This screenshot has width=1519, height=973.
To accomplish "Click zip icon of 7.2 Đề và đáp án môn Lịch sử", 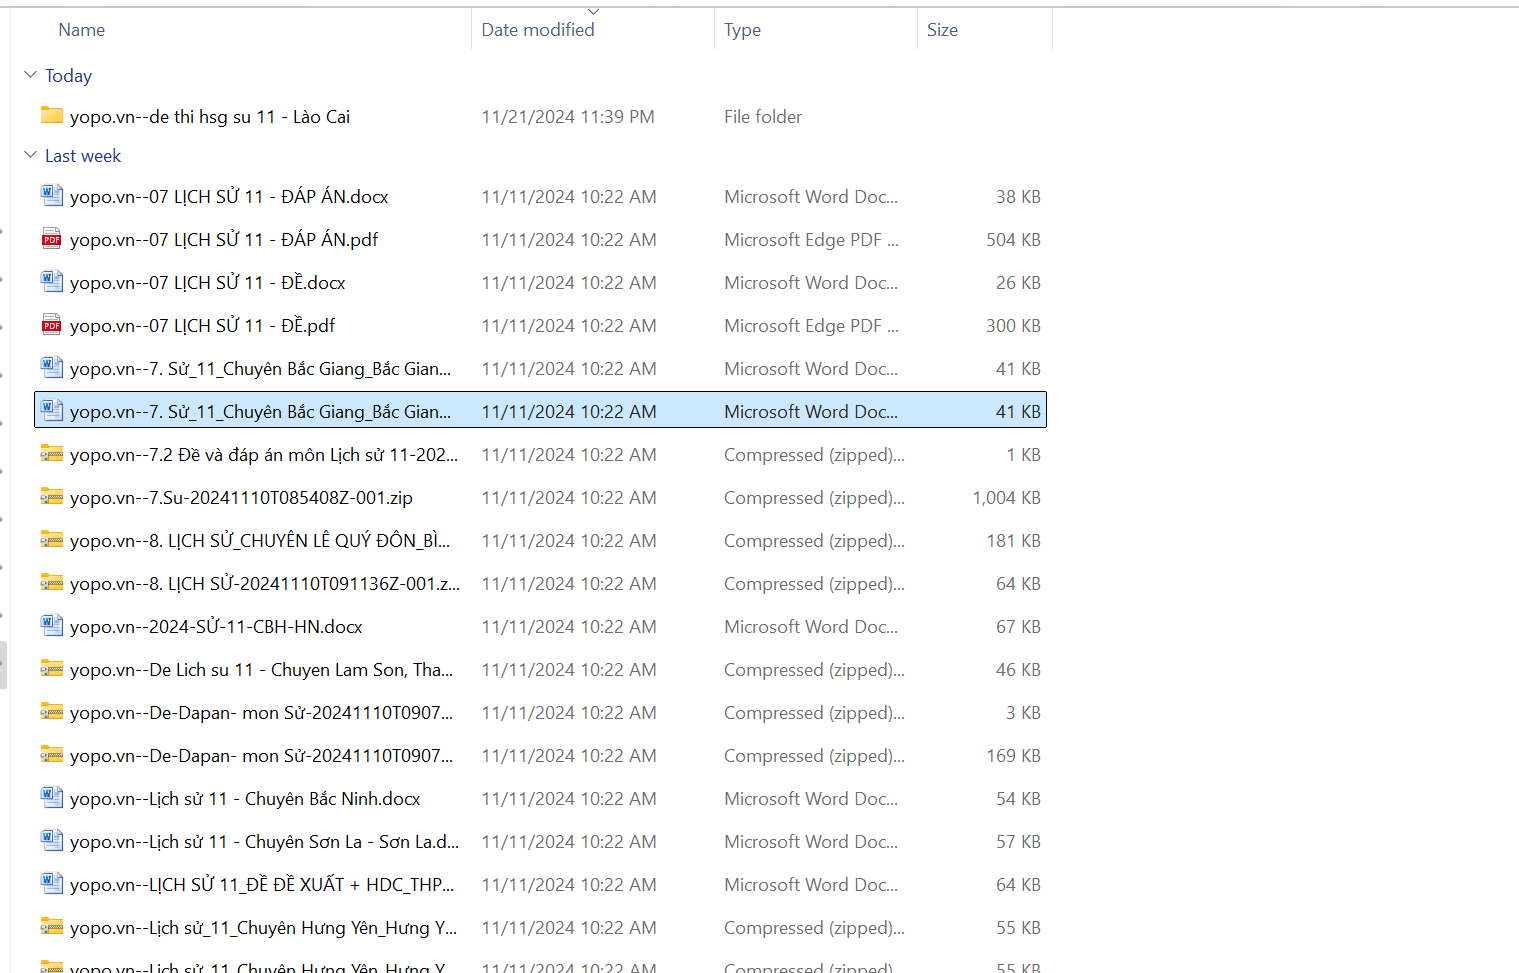I will pos(52,454).
